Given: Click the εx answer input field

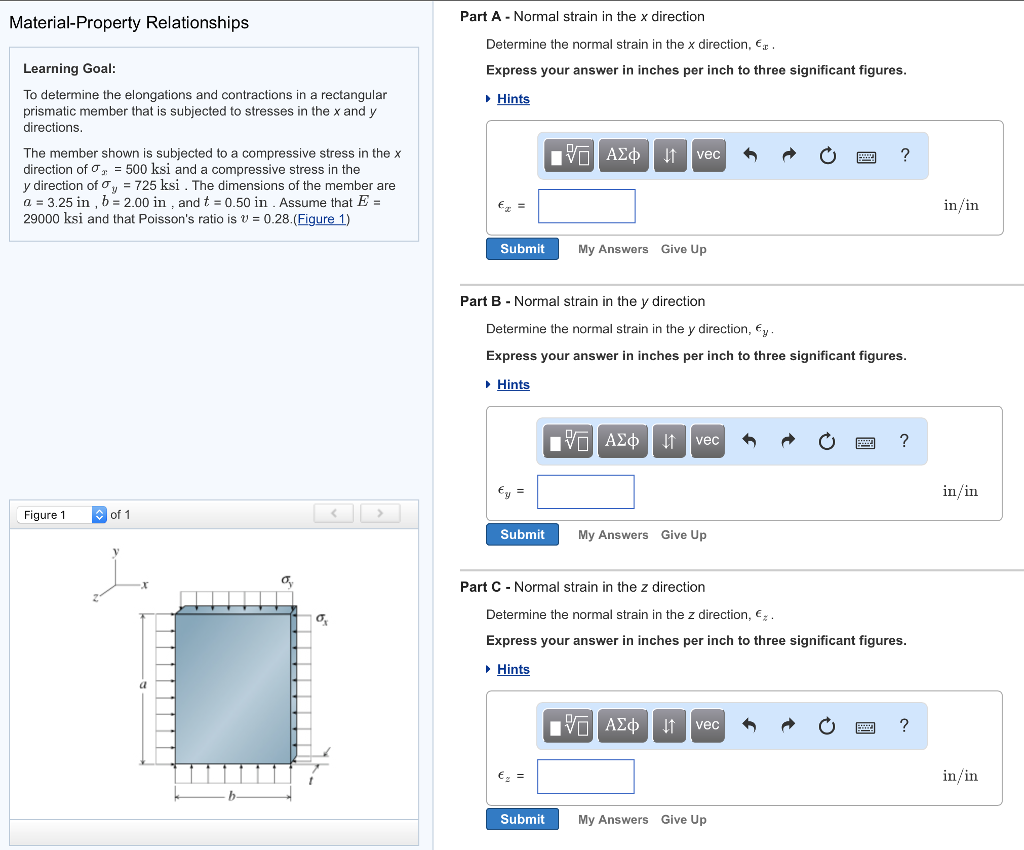Looking at the screenshot, I should [x=586, y=206].
